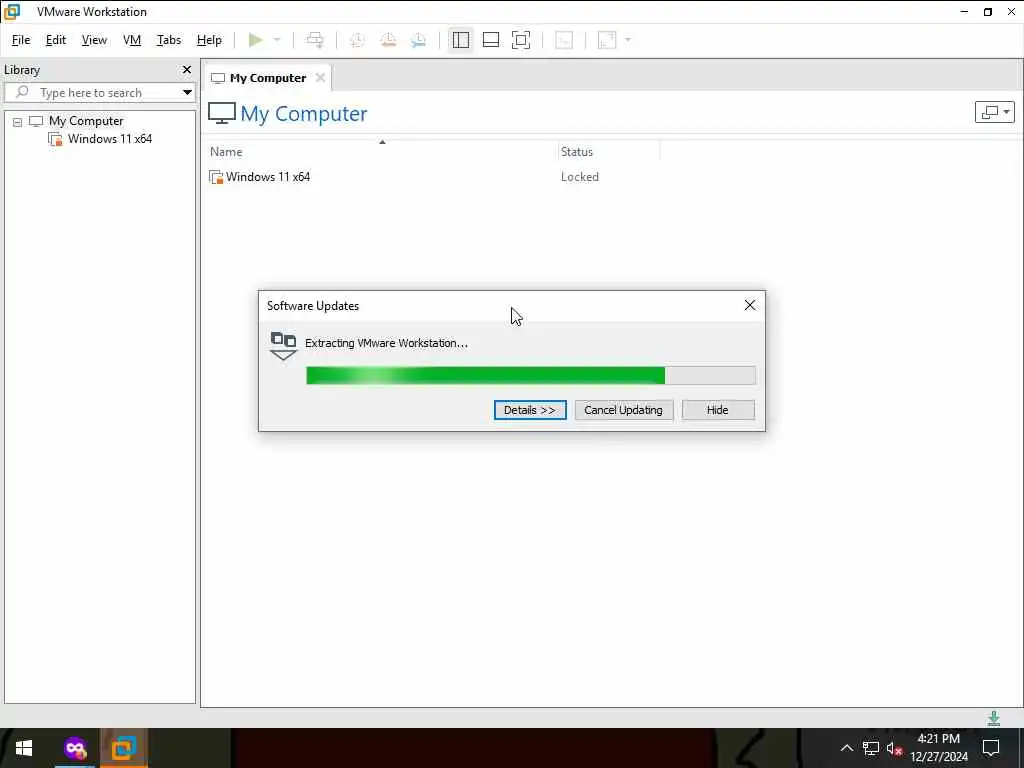The width and height of the screenshot is (1024, 768).
Task: Switch to the My Computer tab
Action: pos(268,78)
